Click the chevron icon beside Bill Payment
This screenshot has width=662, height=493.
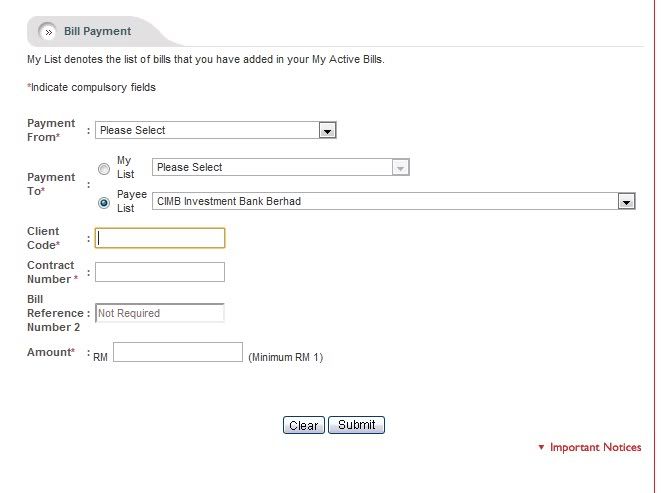48,31
